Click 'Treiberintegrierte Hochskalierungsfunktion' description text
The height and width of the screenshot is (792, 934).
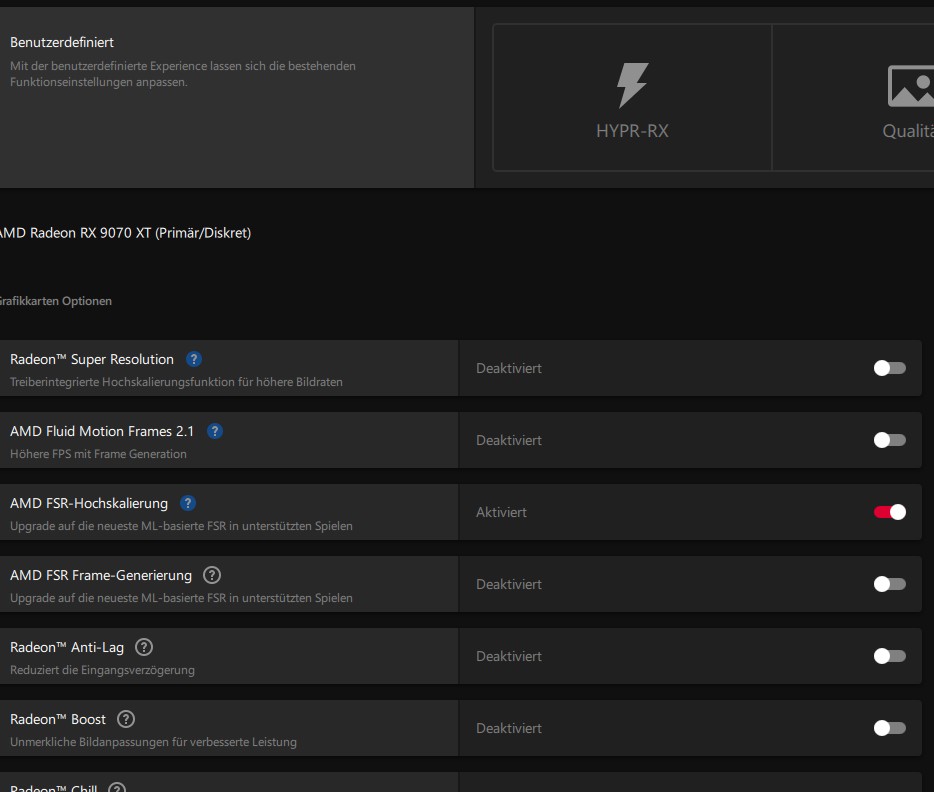[176, 382]
